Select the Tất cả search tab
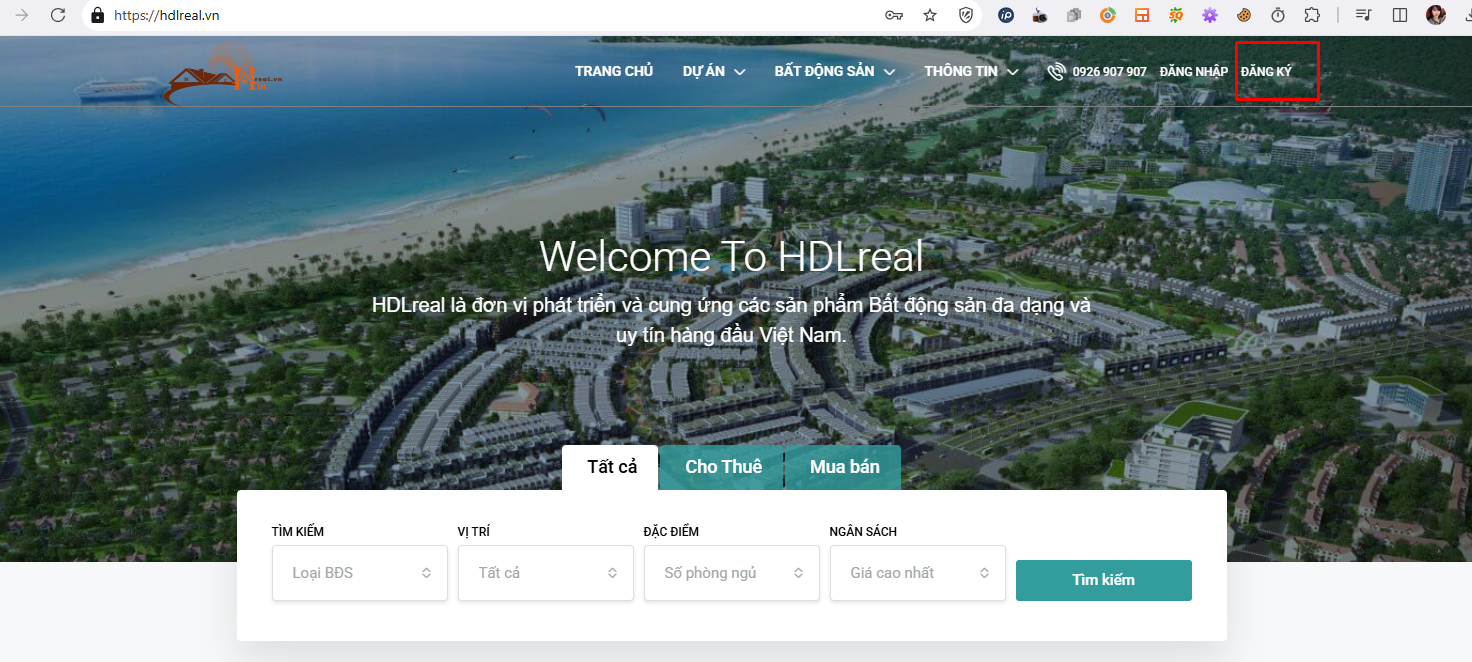Image resolution: width=1472 pixels, height=662 pixels. [x=610, y=467]
